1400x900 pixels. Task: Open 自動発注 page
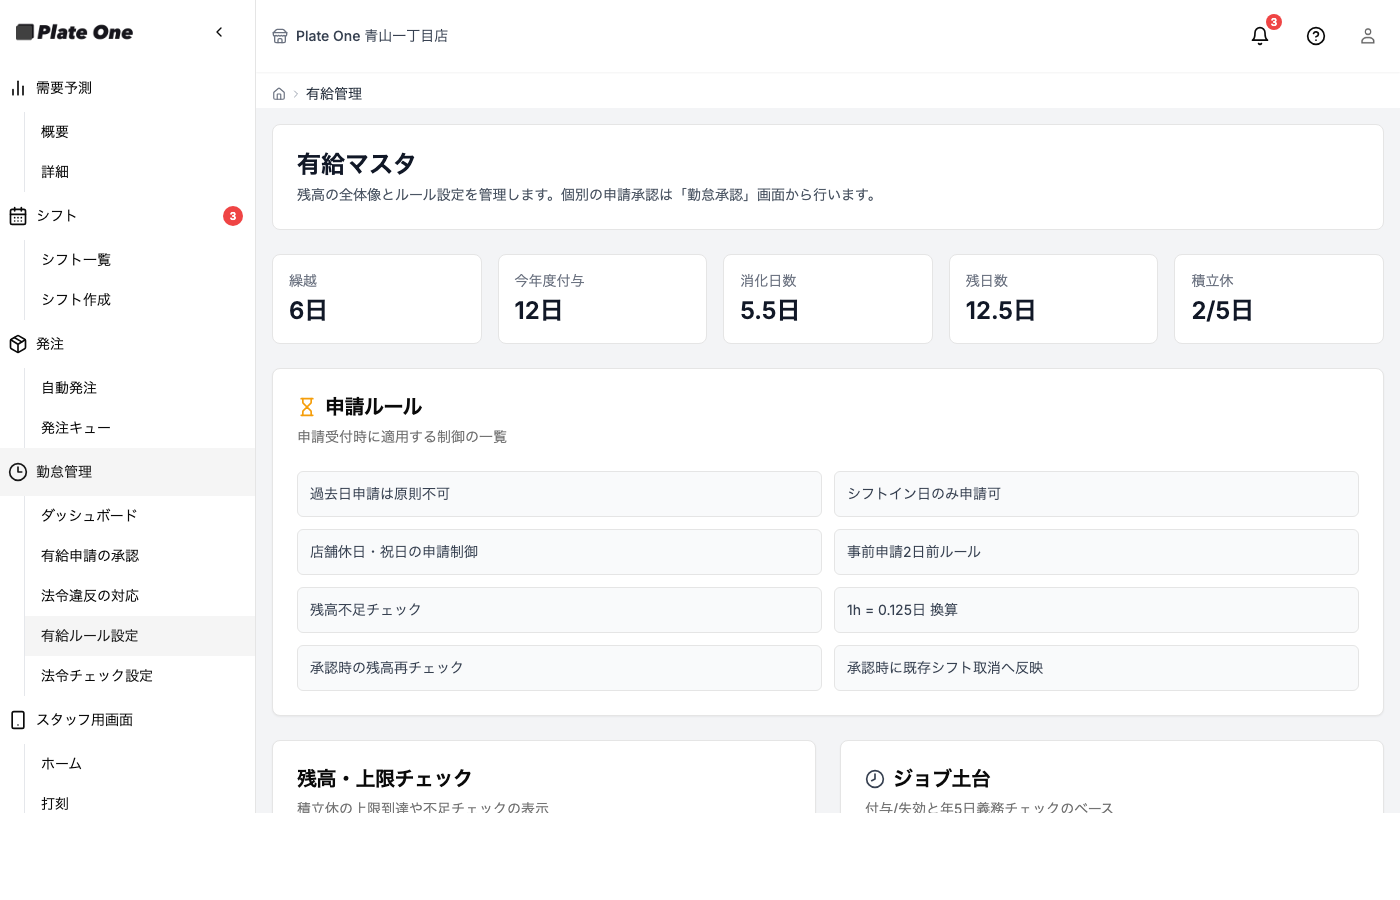(x=140, y=388)
